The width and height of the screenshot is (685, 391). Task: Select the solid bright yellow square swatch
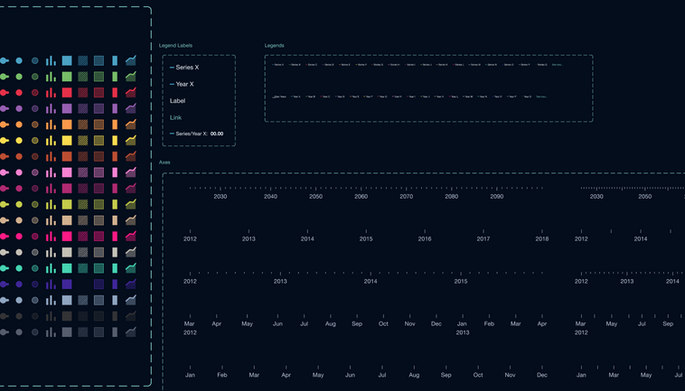(x=67, y=141)
